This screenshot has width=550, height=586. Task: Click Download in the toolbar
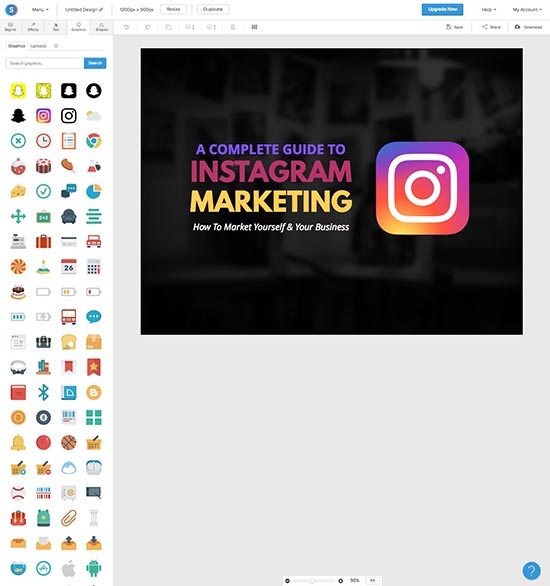(x=528, y=27)
